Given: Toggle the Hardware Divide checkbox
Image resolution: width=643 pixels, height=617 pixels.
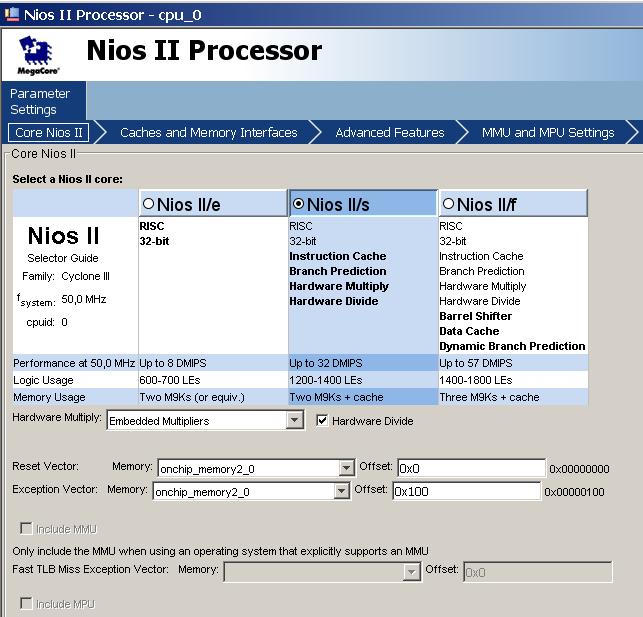Looking at the screenshot, I should 322,421.
